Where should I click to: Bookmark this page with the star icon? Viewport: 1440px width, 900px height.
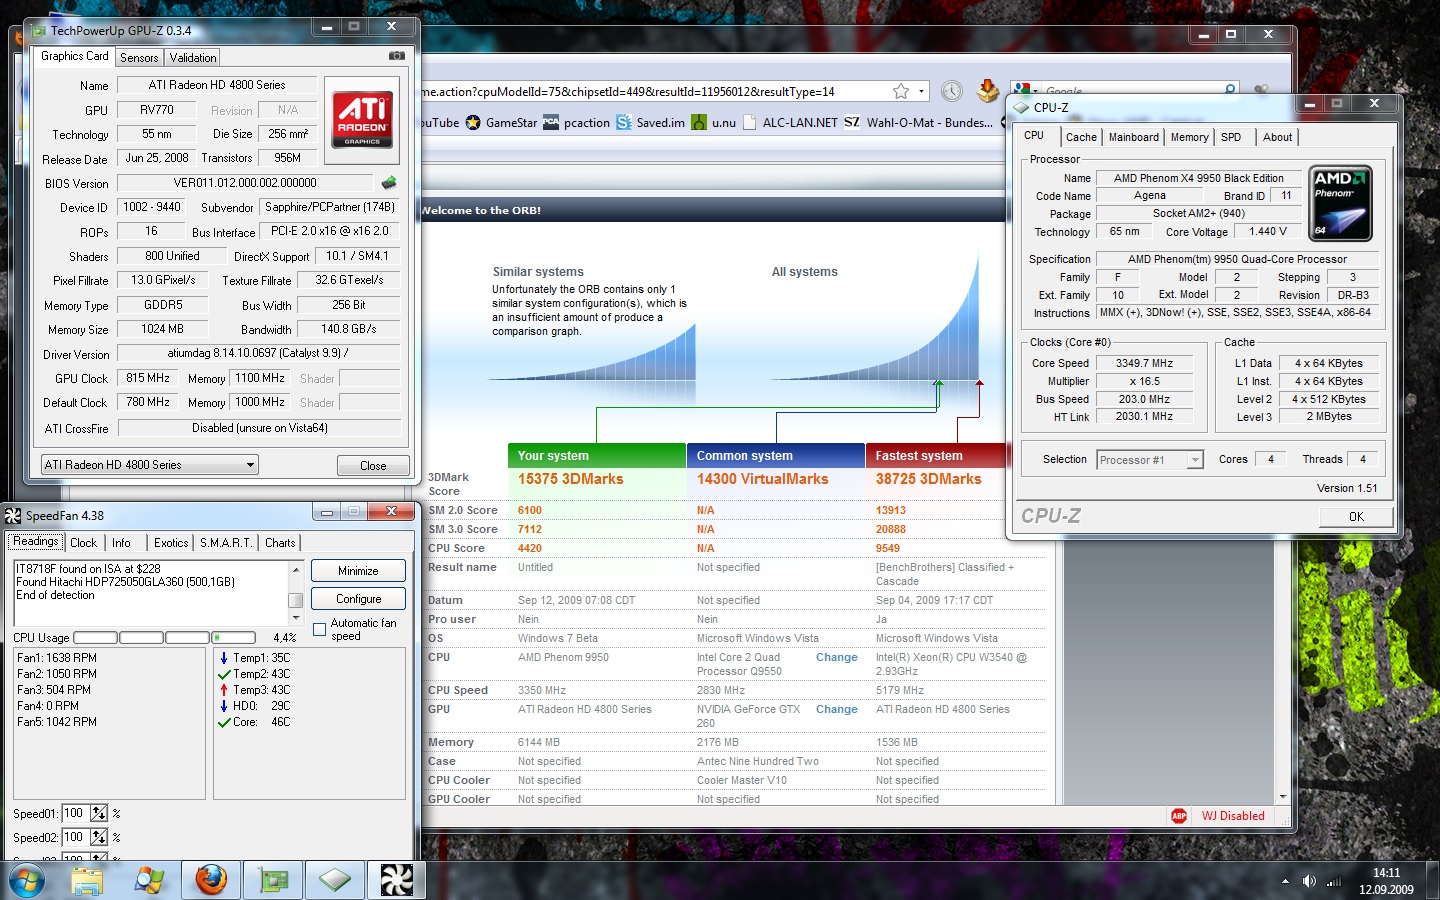click(901, 91)
